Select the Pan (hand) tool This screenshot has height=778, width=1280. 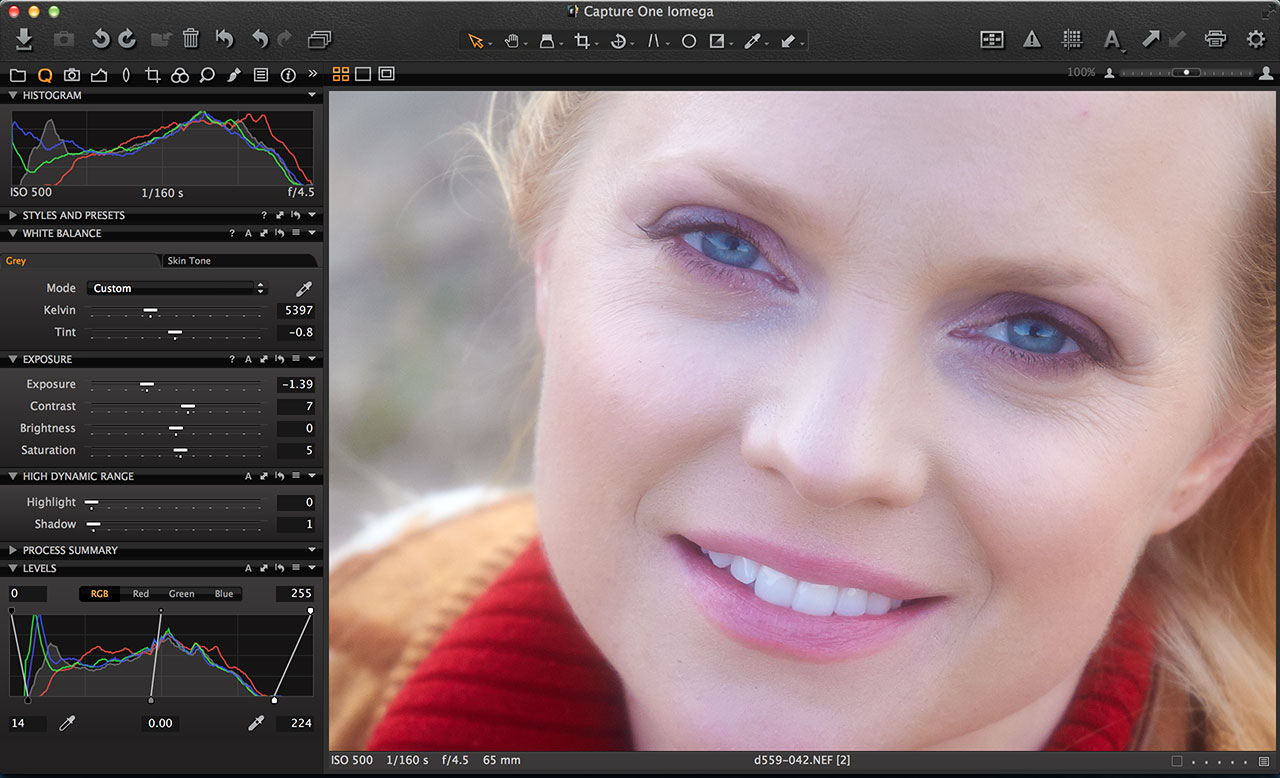[513, 41]
